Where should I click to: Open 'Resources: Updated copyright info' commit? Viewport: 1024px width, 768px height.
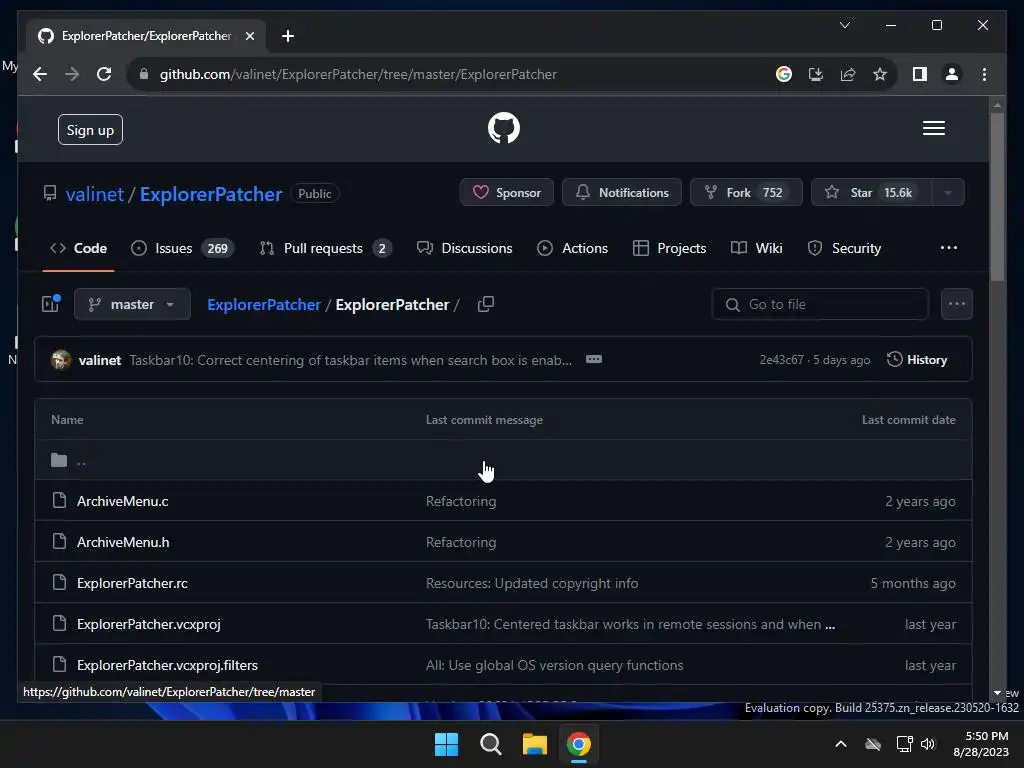click(x=532, y=583)
